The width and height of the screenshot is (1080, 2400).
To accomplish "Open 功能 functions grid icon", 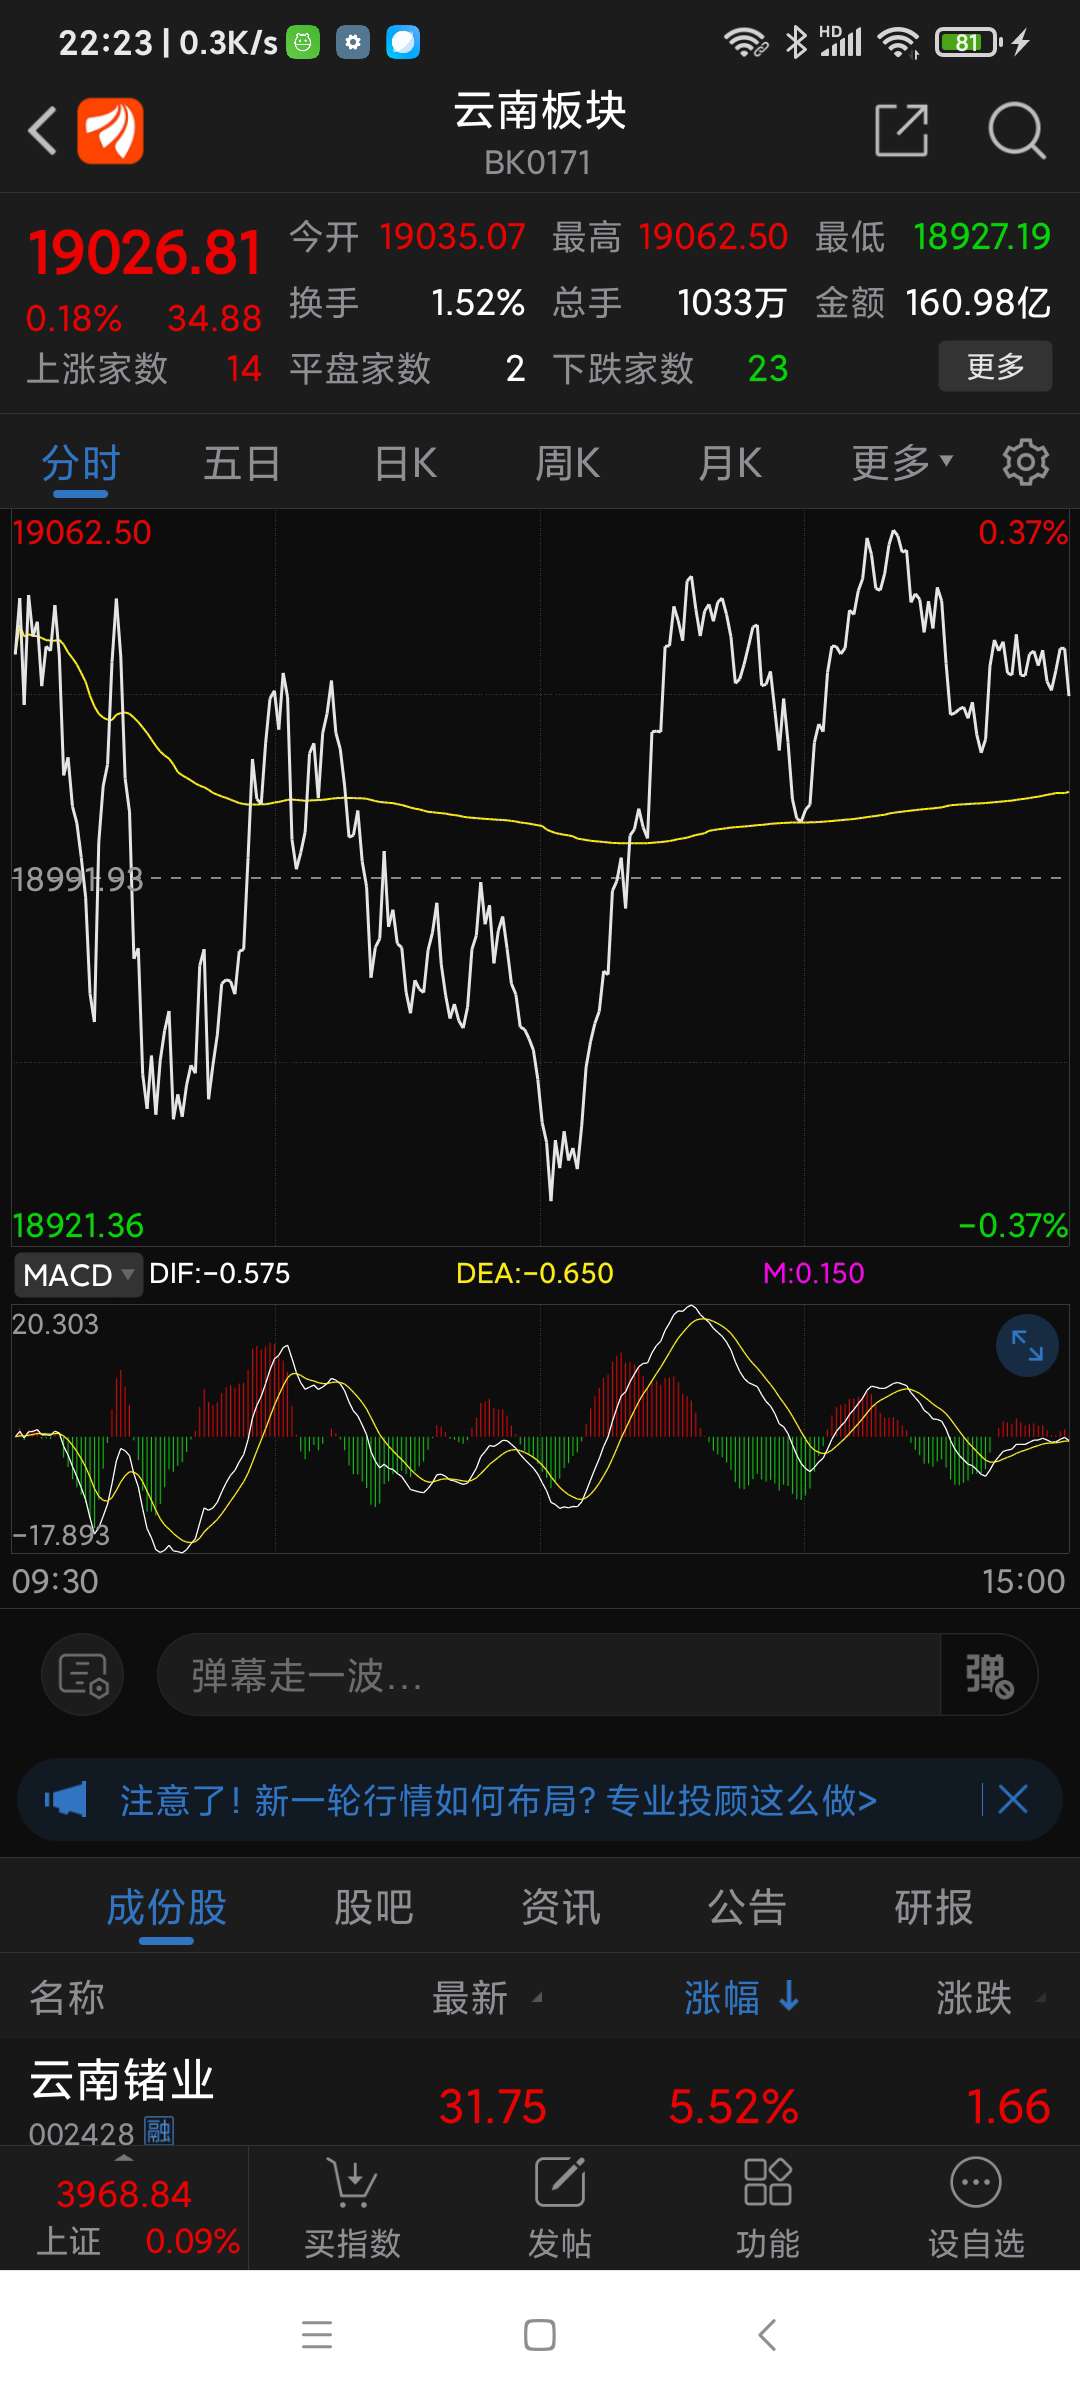I will (x=768, y=2207).
